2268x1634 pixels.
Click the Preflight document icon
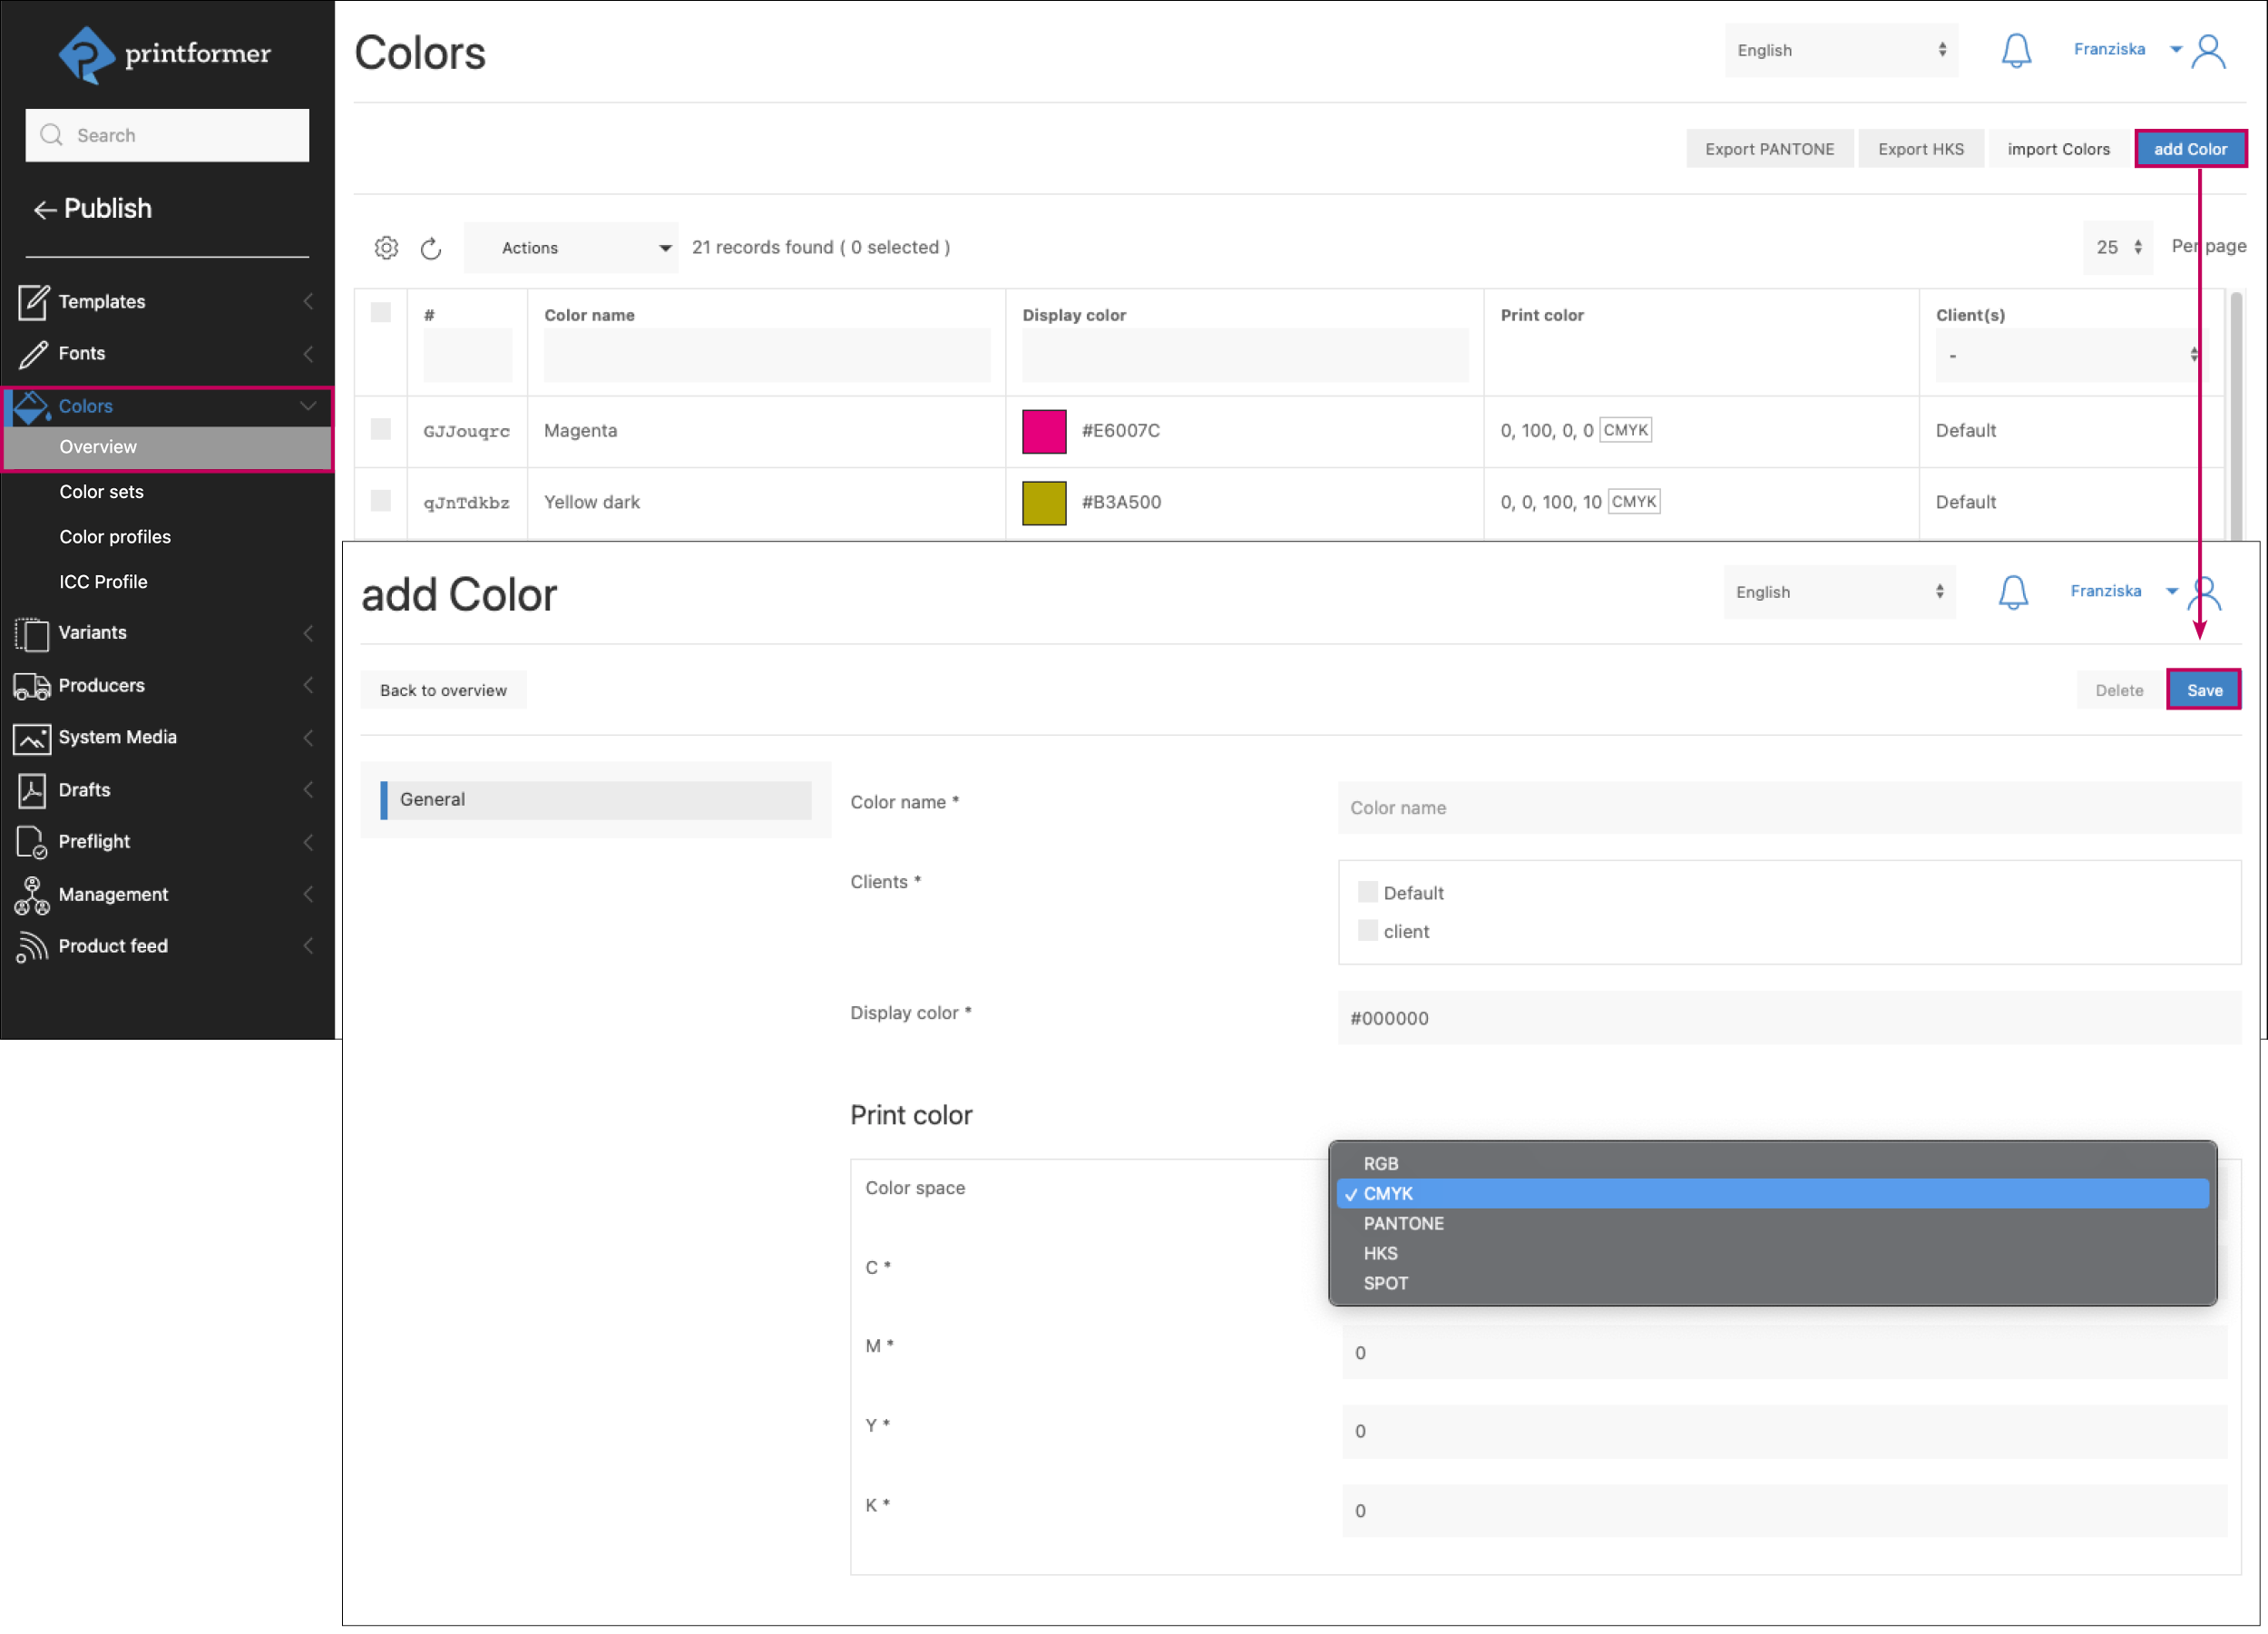[x=32, y=842]
